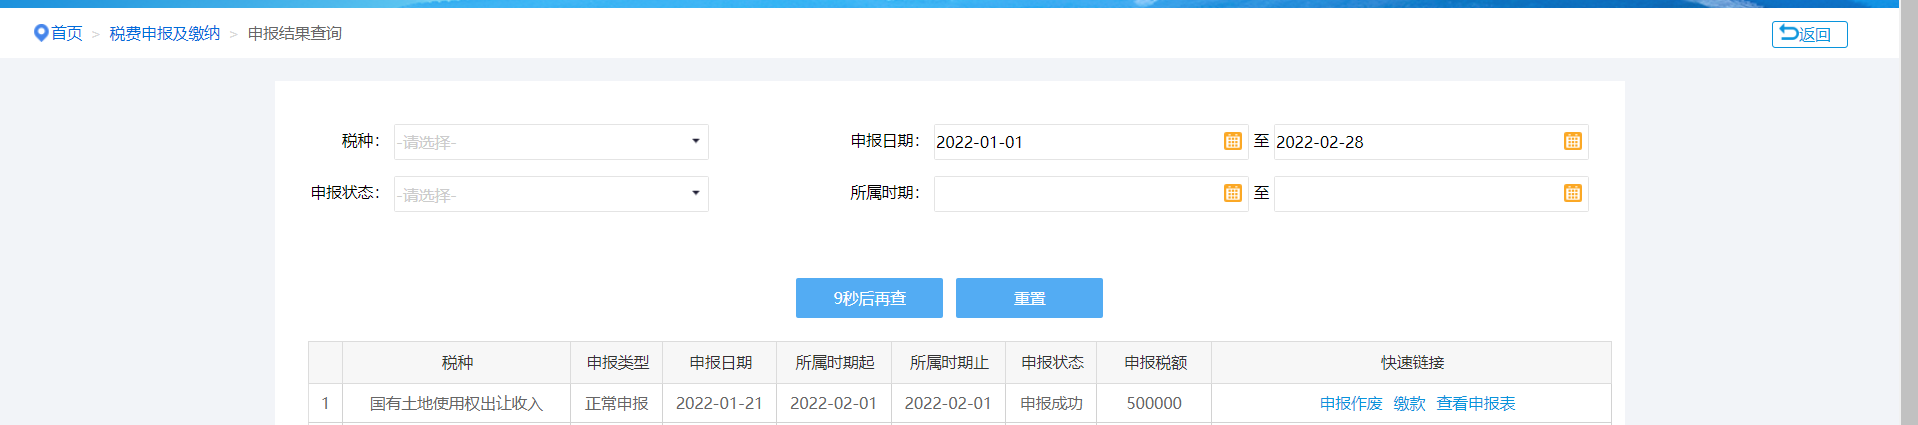Click the 2022-01-21 date cell
This screenshot has width=1918, height=425.
720,403
